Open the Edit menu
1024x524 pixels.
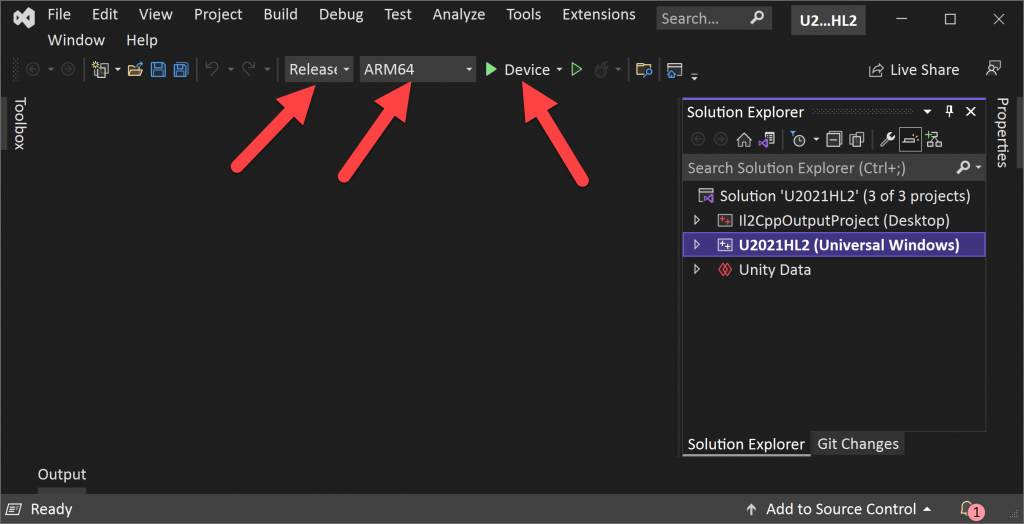(104, 14)
